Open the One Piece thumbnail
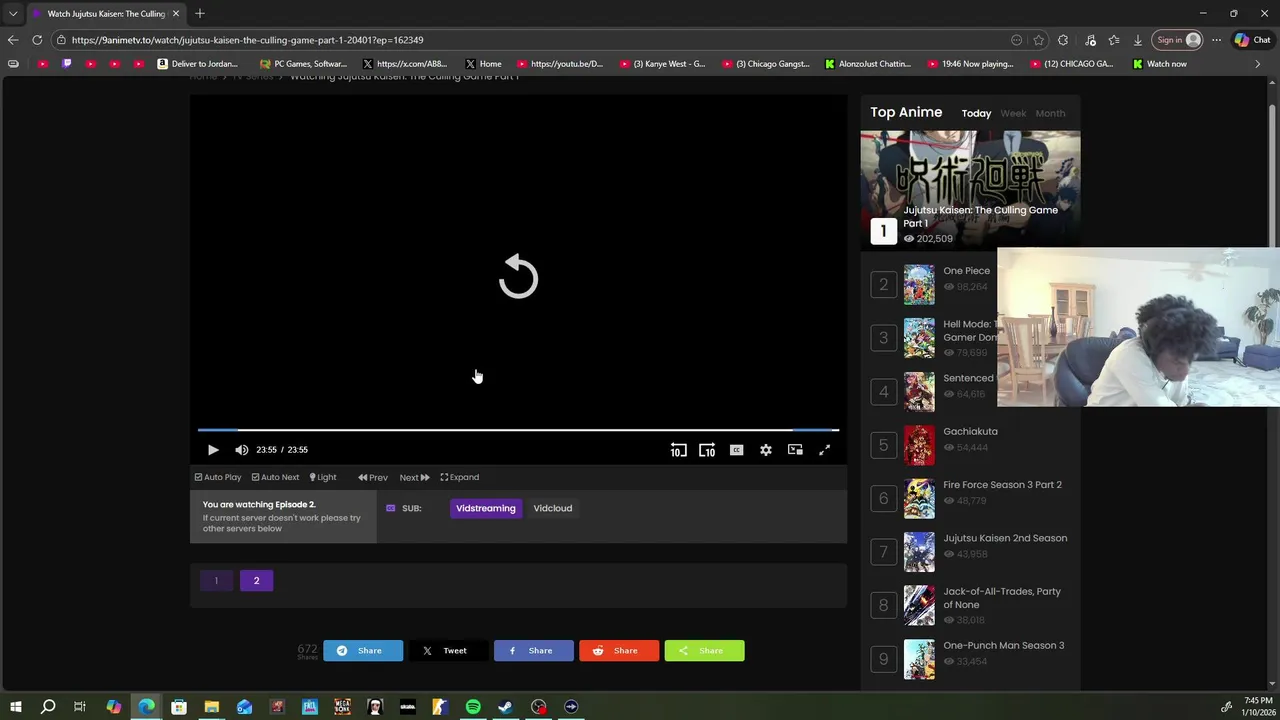The height and width of the screenshot is (720, 1280). click(919, 284)
